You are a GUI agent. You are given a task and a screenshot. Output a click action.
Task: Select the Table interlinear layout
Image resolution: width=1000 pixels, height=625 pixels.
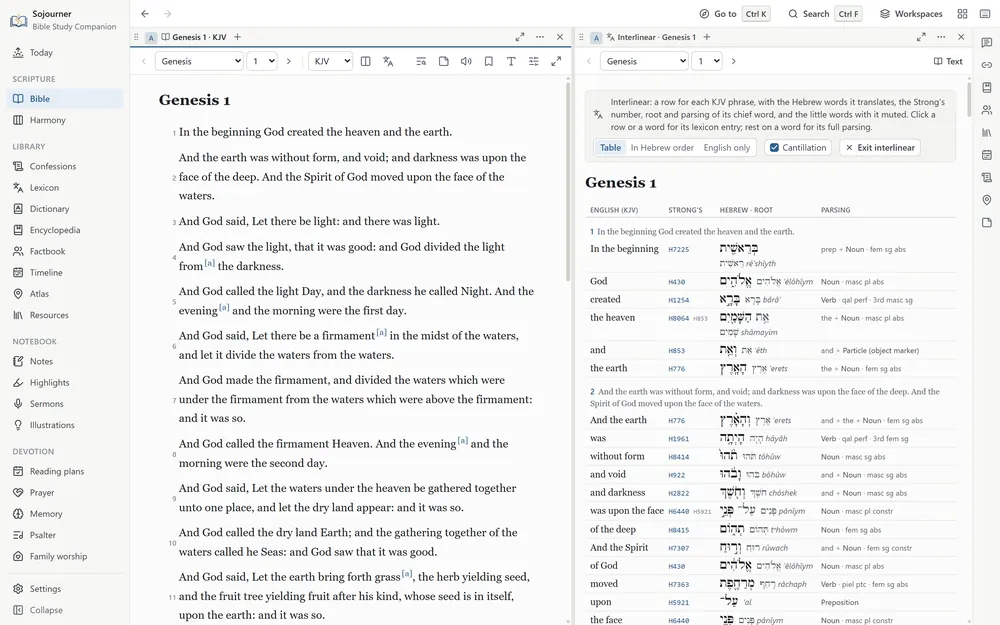pyautogui.click(x=610, y=147)
